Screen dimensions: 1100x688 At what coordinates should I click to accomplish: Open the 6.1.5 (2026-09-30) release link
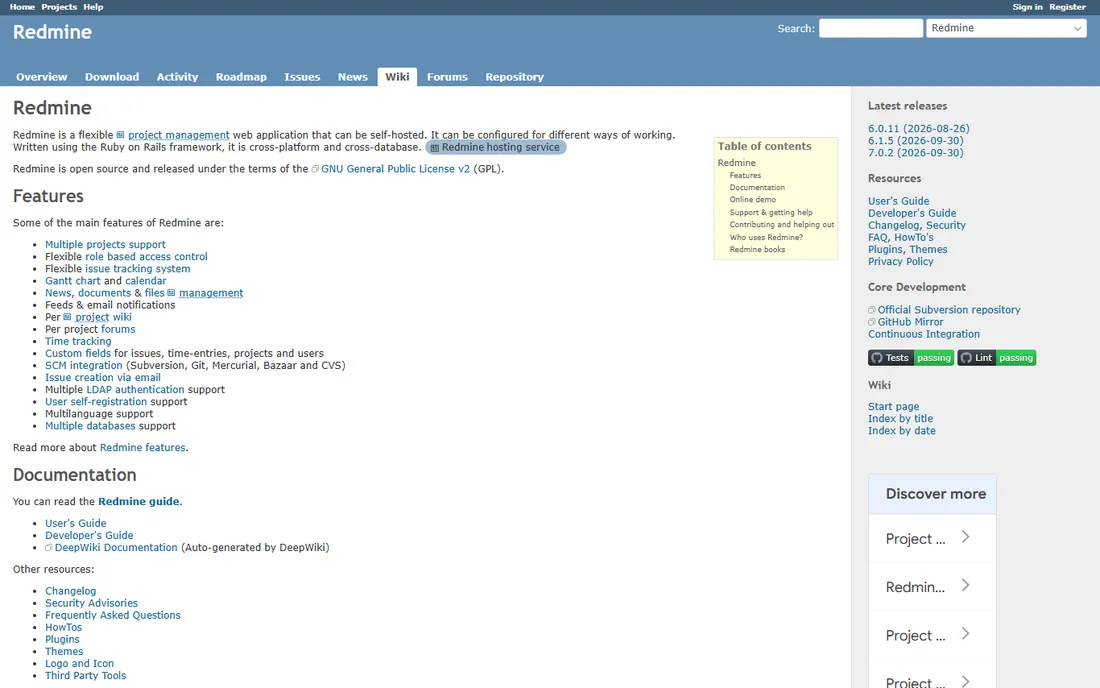915,141
